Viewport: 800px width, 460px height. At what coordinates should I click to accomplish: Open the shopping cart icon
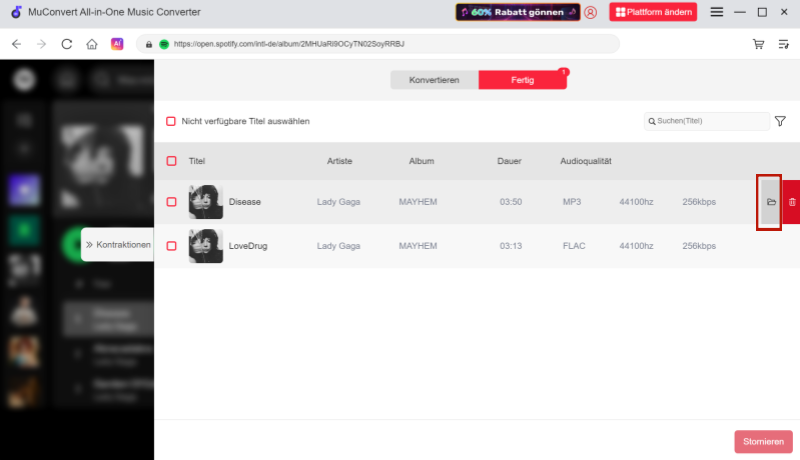click(758, 44)
